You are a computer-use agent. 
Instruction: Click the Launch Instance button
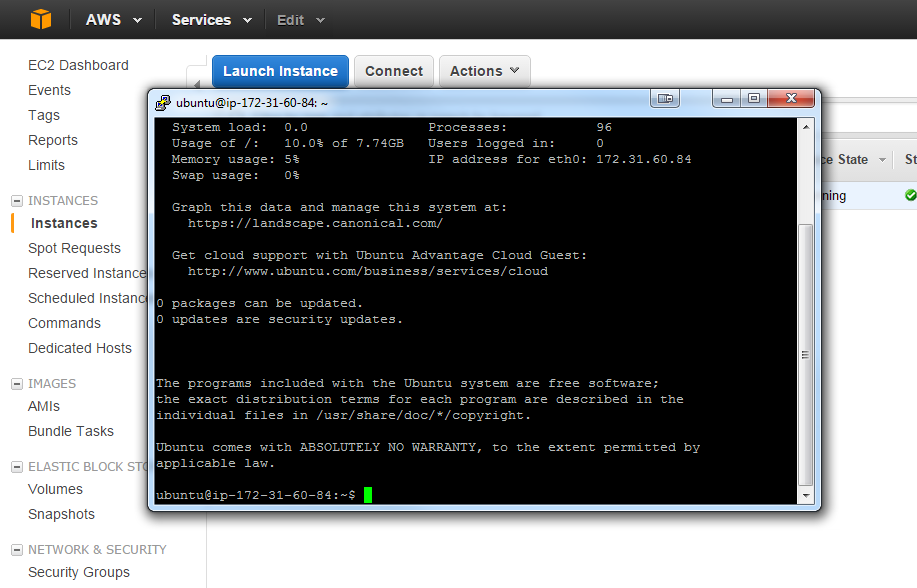click(x=280, y=71)
